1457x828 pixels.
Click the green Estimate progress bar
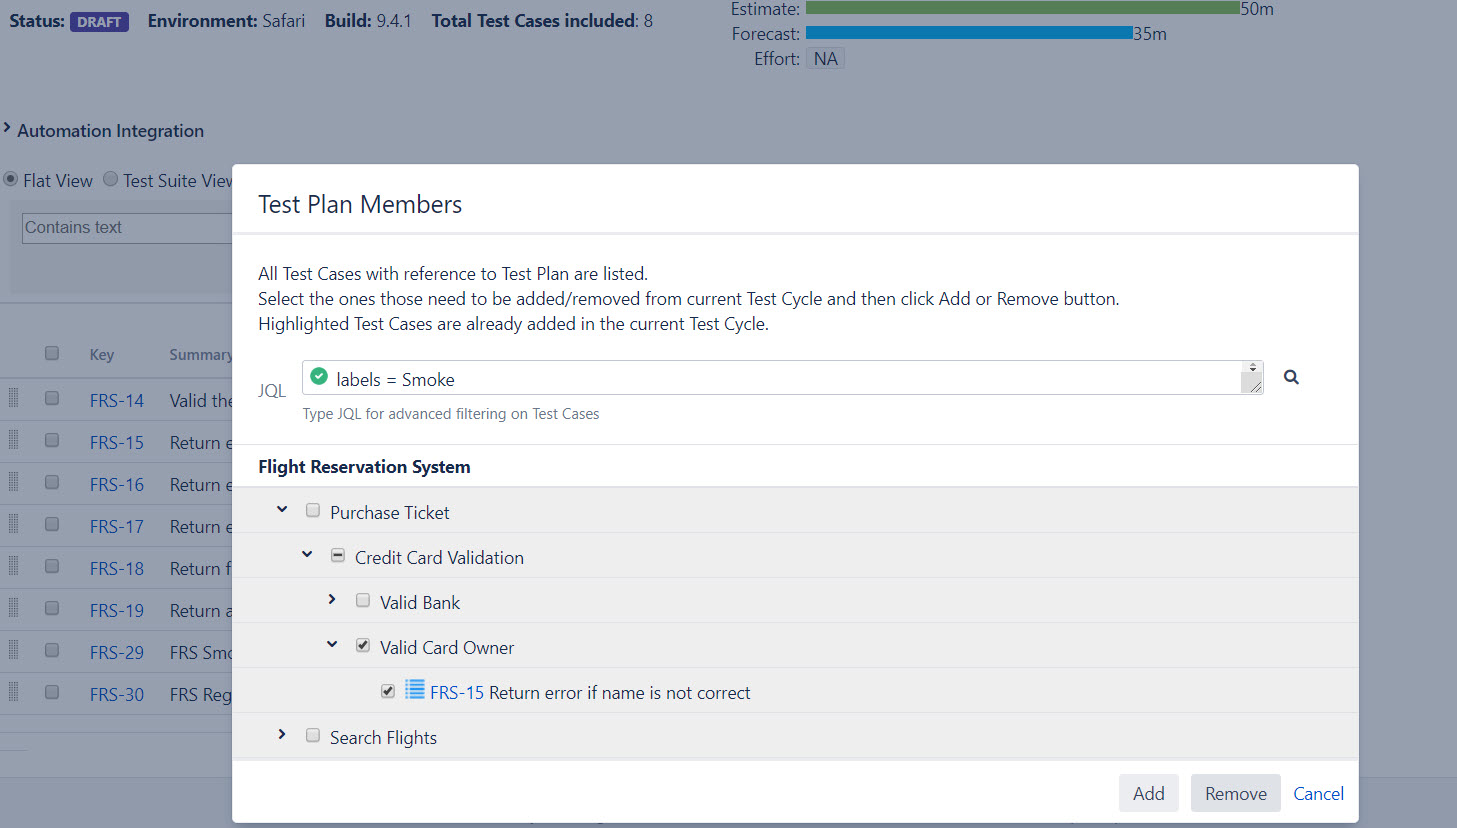click(1022, 7)
